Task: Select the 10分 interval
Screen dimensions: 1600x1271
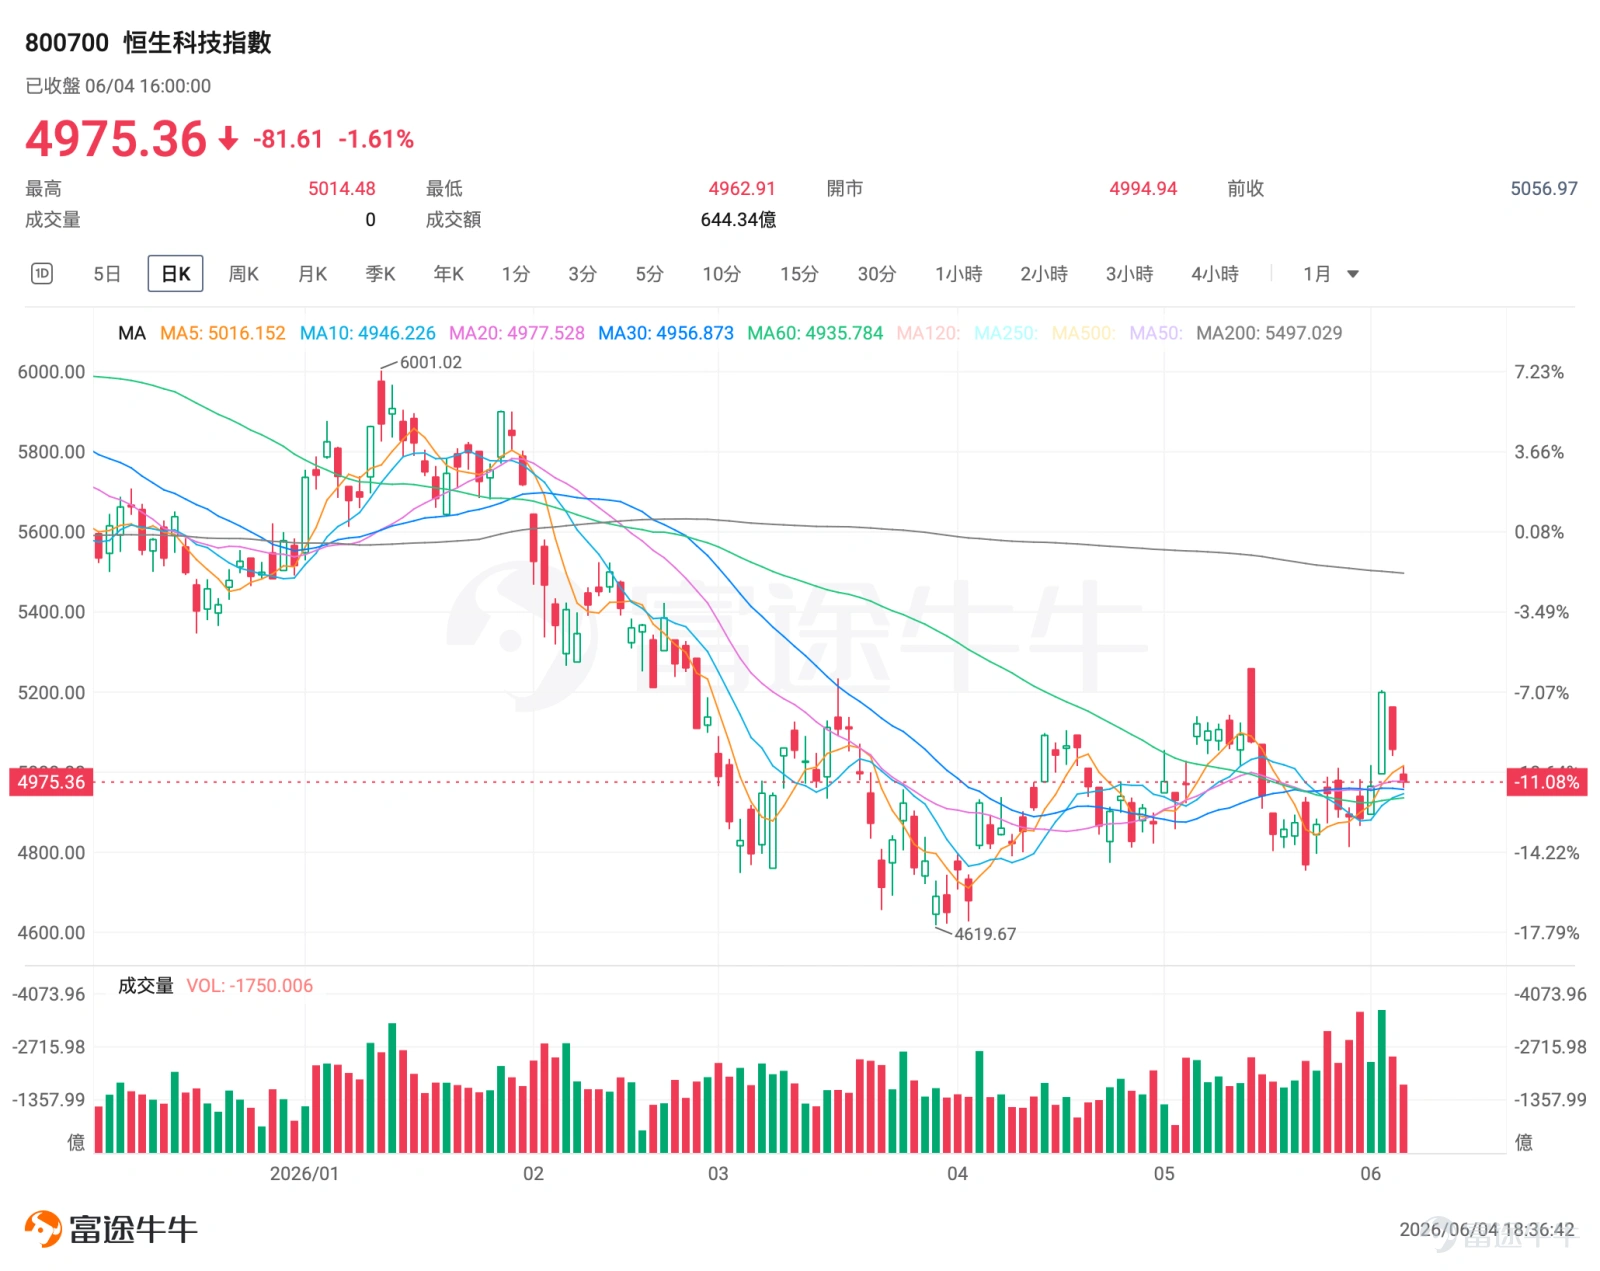Action: (x=722, y=274)
